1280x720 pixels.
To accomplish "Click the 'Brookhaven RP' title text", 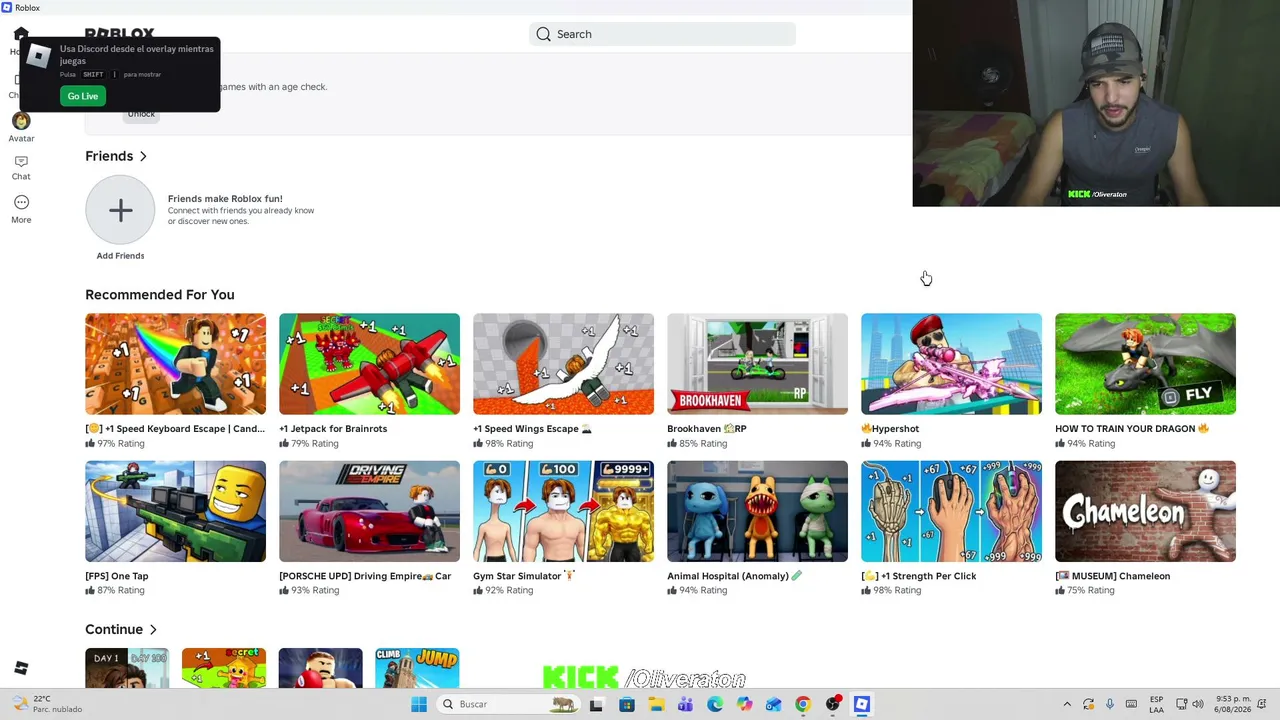I will click(x=707, y=429).
